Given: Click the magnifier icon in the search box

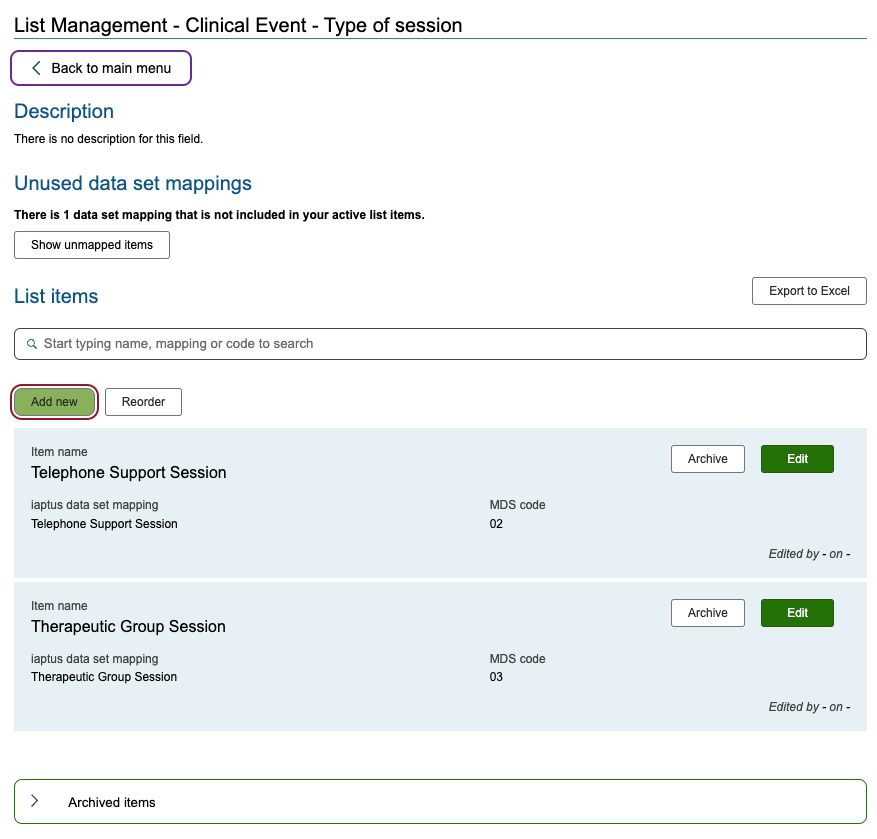Looking at the screenshot, I should [31, 344].
